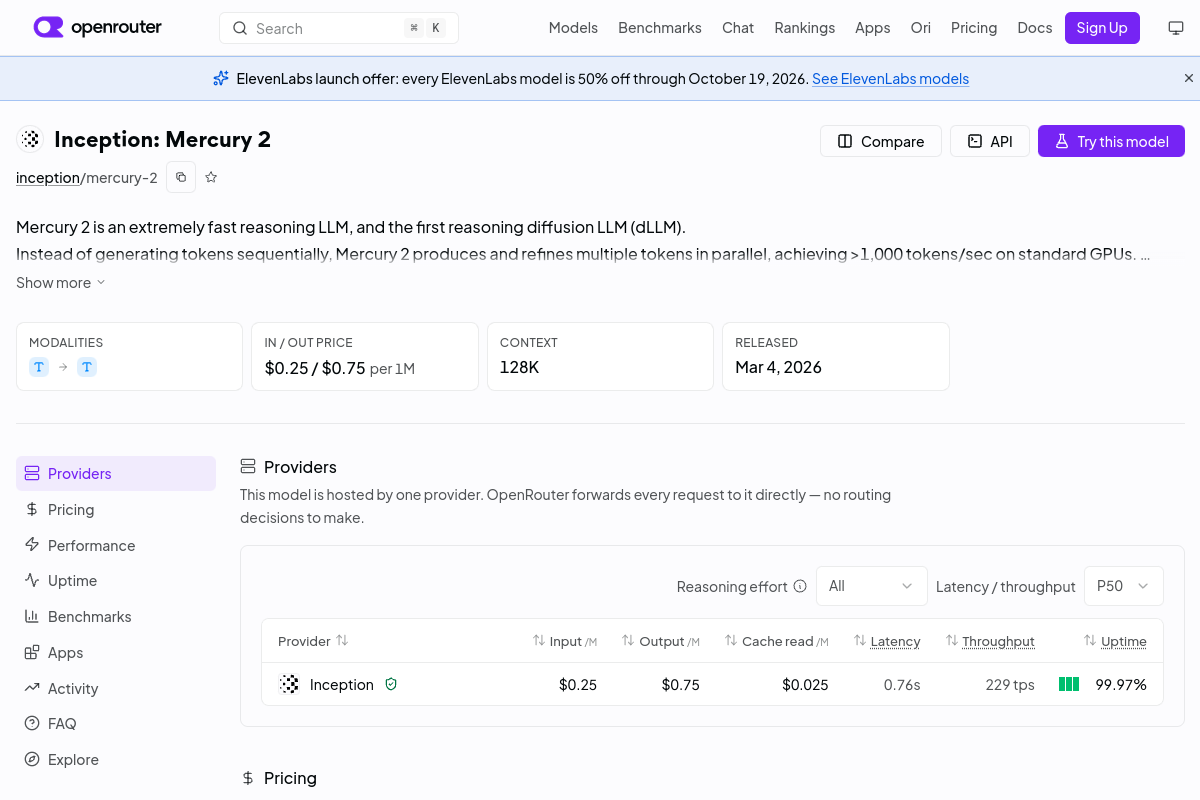Open the P50 latency percentile dropdown
This screenshot has height=800, width=1200.
[x=1124, y=586]
